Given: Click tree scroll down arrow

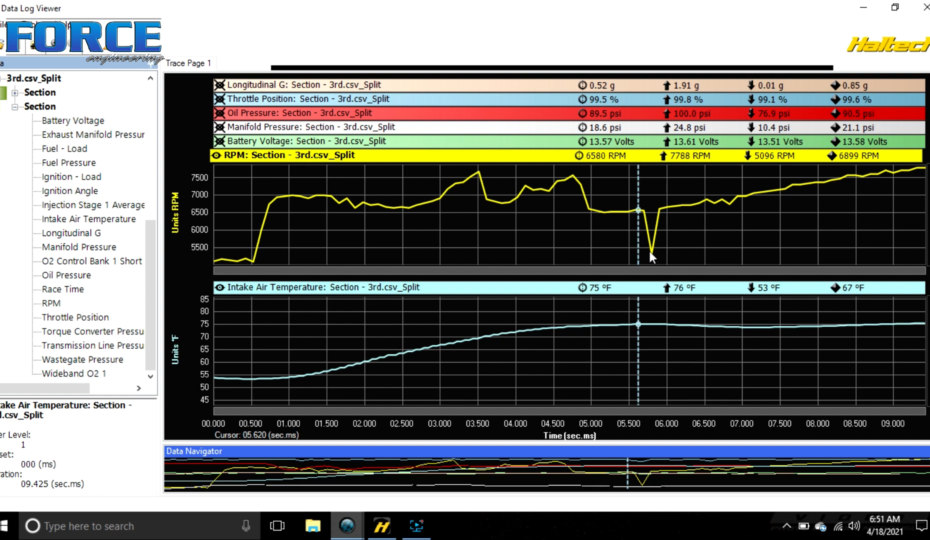Looking at the screenshot, I should [x=151, y=376].
